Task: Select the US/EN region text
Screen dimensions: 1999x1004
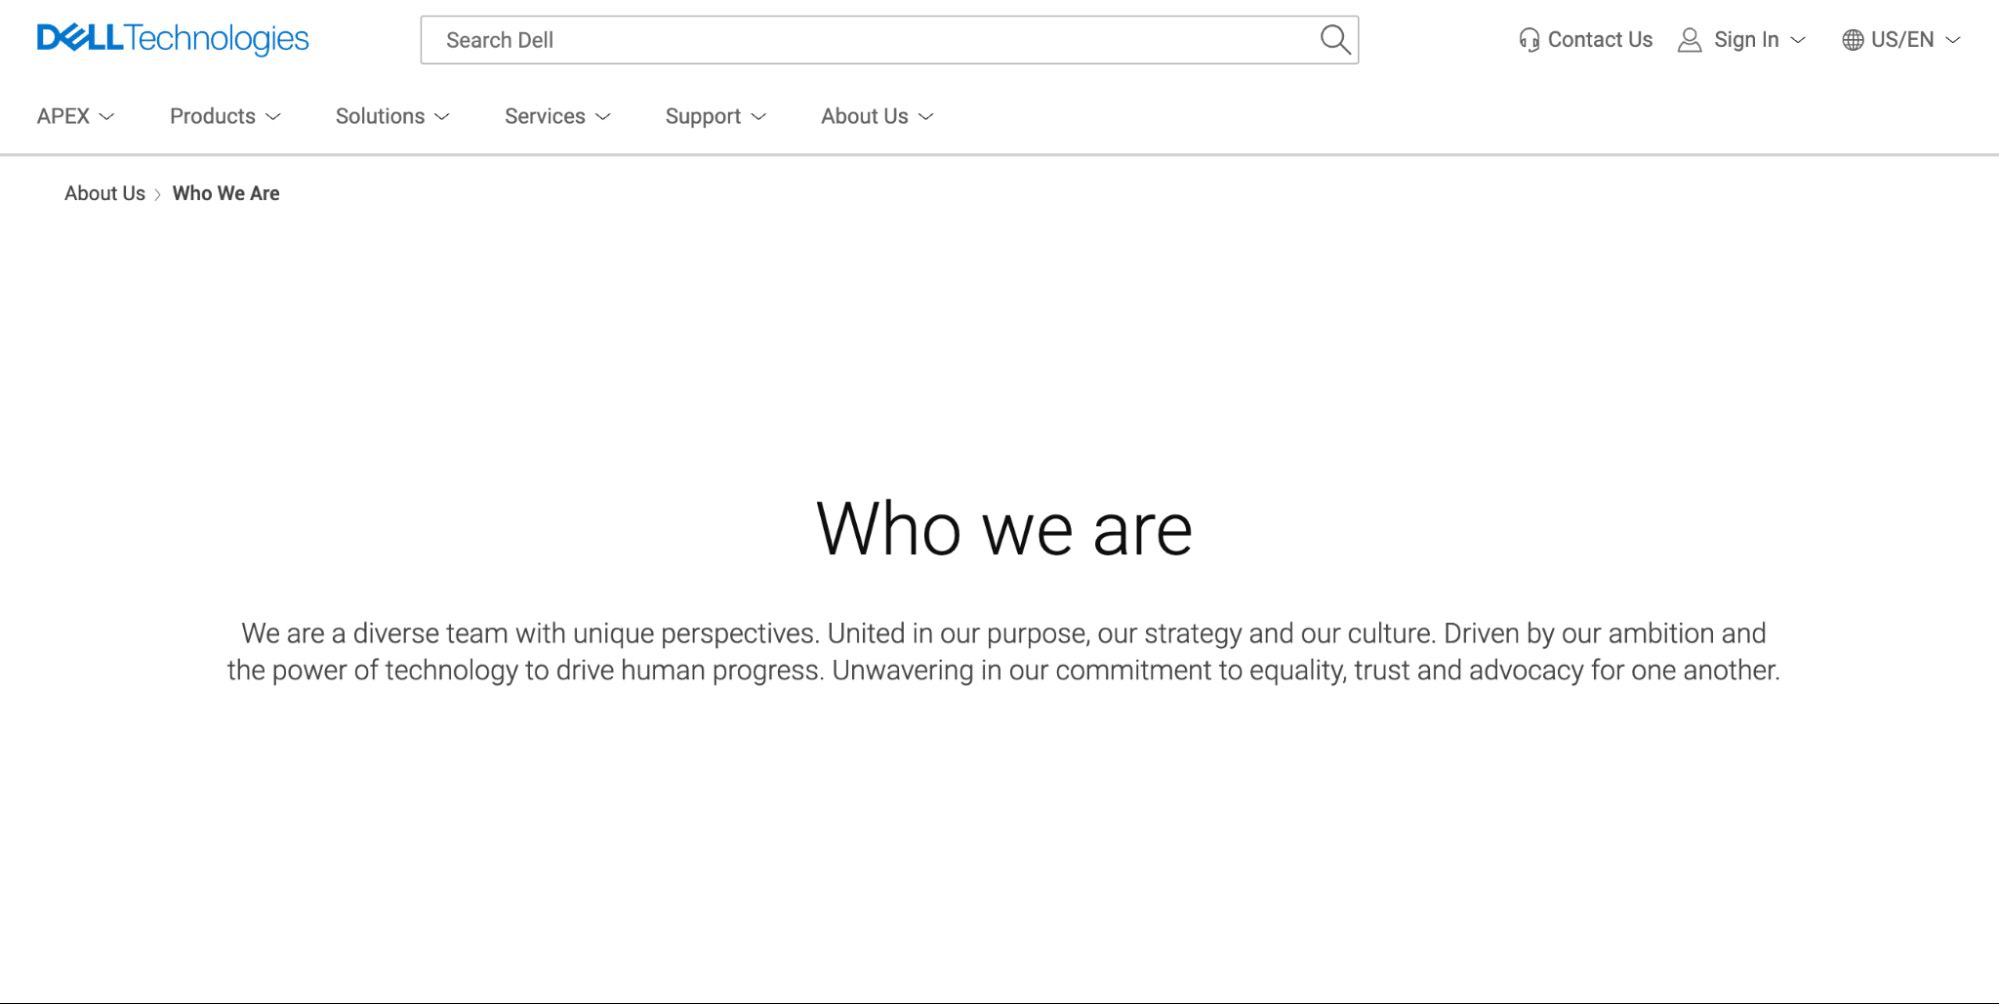Action: pyautogui.click(x=1902, y=40)
